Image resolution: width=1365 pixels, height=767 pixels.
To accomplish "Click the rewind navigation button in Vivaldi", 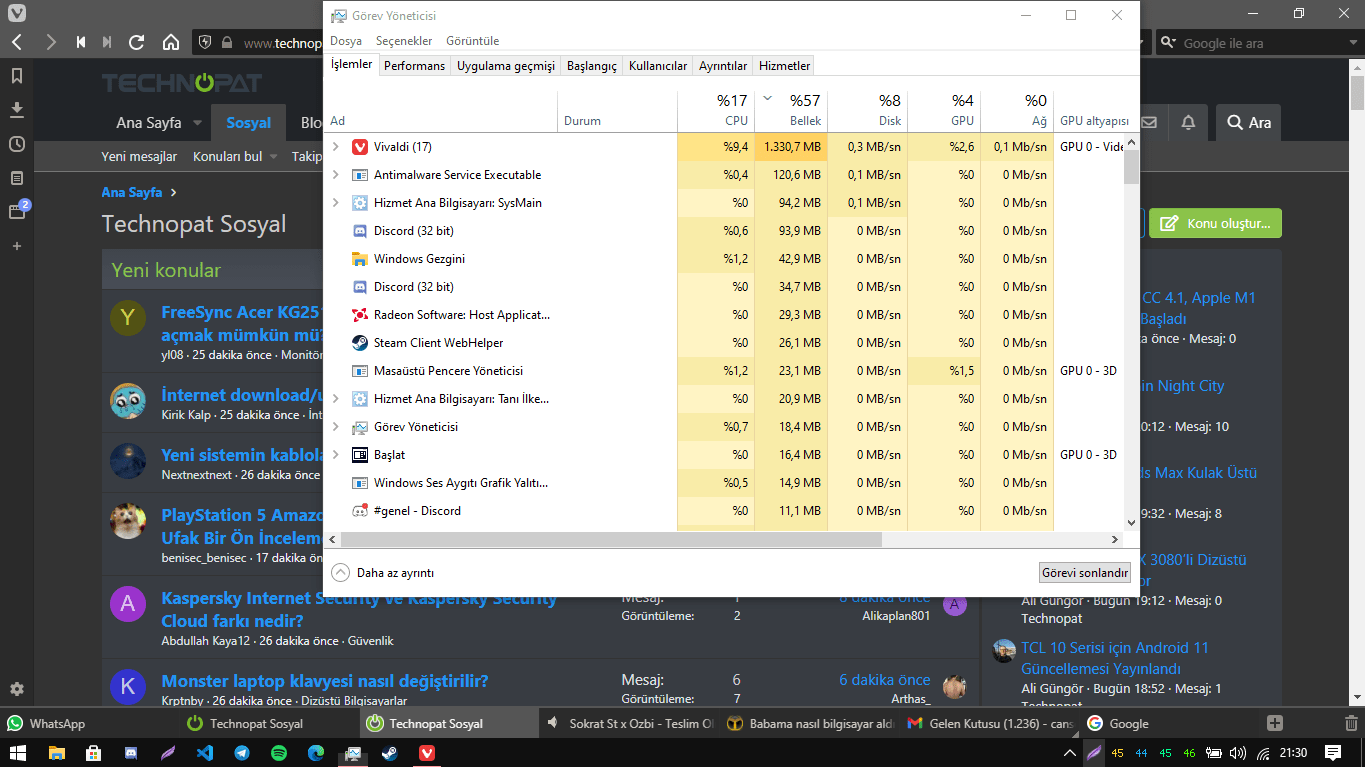I will tap(81, 43).
